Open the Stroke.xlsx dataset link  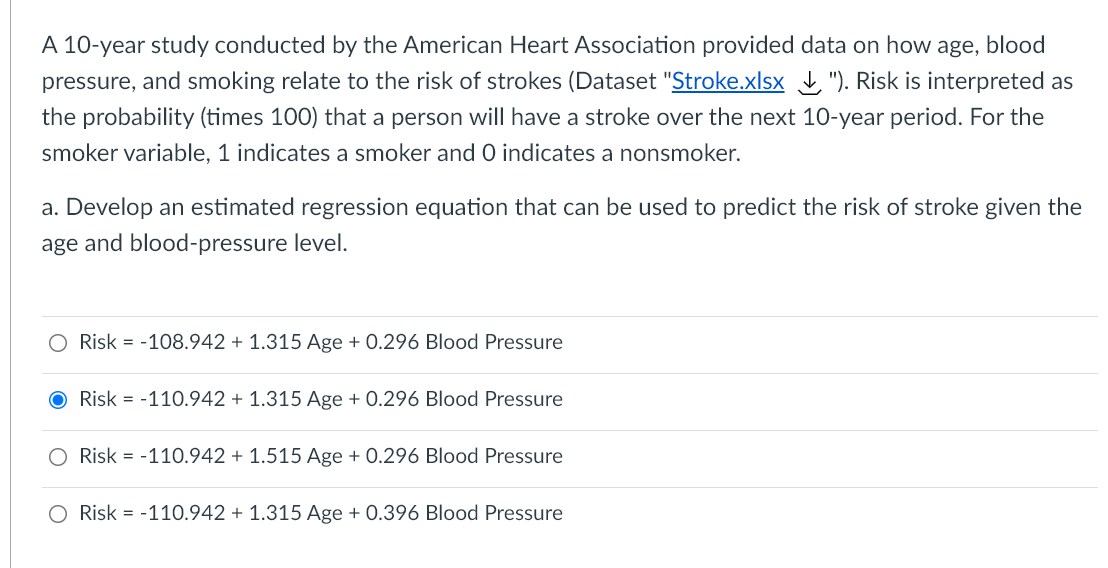click(728, 81)
